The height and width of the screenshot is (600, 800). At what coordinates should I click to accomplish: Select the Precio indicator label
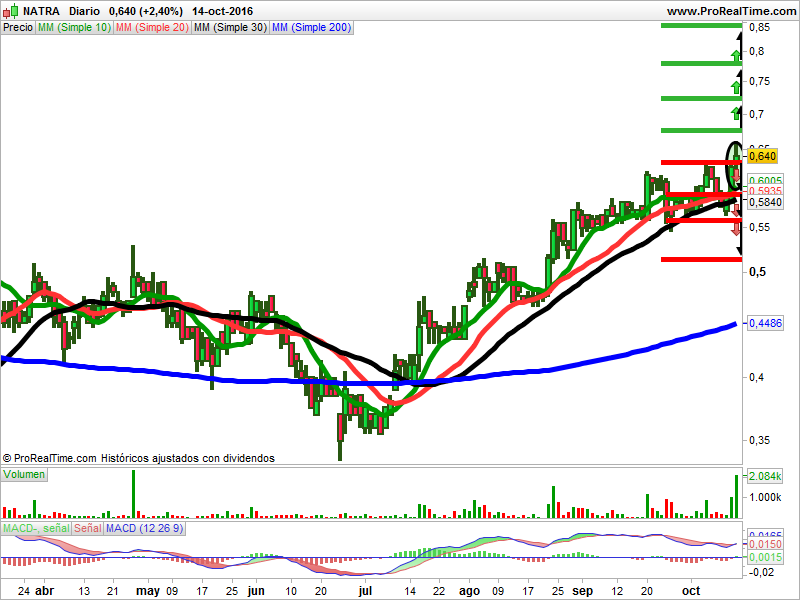[18, 28]
